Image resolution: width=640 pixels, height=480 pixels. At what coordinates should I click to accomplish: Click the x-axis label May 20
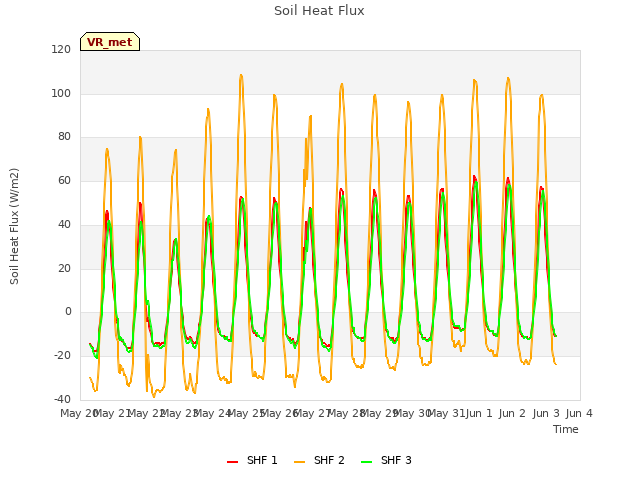(78, 413)
